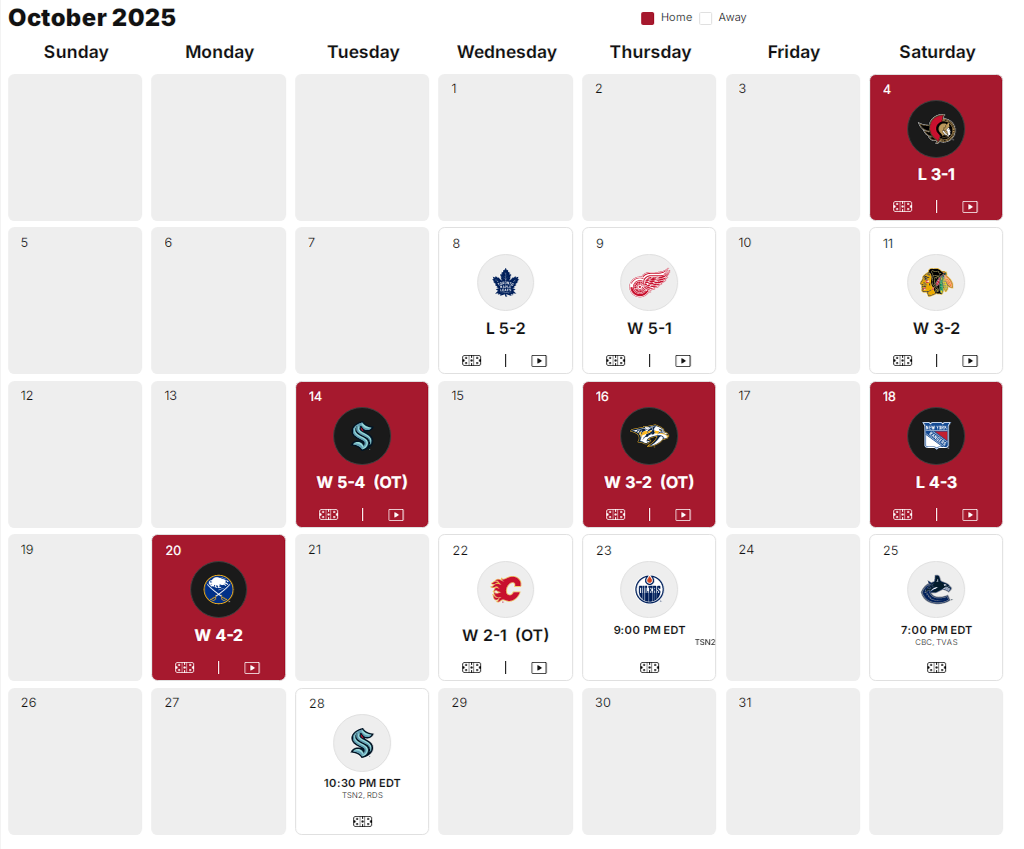Click the Kraken logo on October 28
Screen dimensions: 1024x849
tap(362, 742)
